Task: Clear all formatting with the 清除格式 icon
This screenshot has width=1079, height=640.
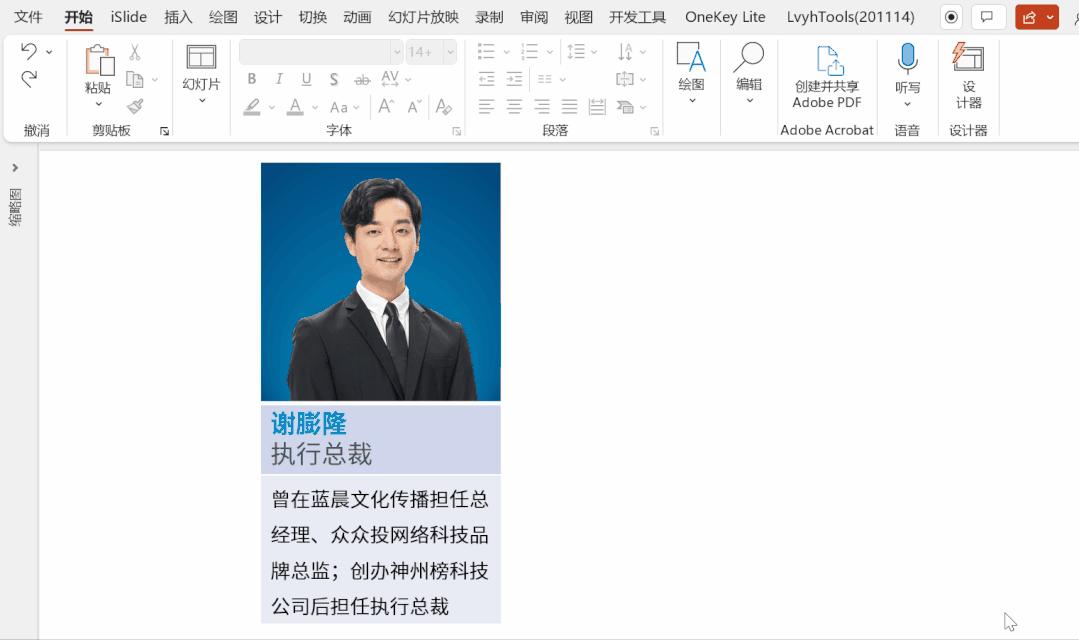Action: (443, 108)
